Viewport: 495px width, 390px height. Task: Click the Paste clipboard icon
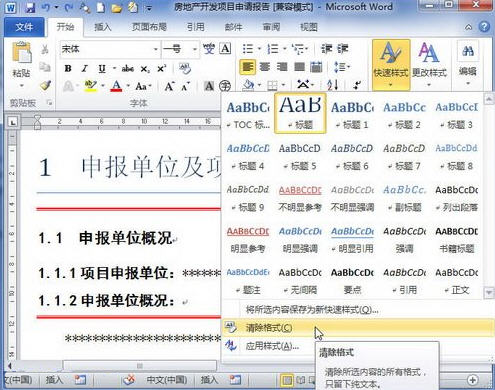point(22,53)
